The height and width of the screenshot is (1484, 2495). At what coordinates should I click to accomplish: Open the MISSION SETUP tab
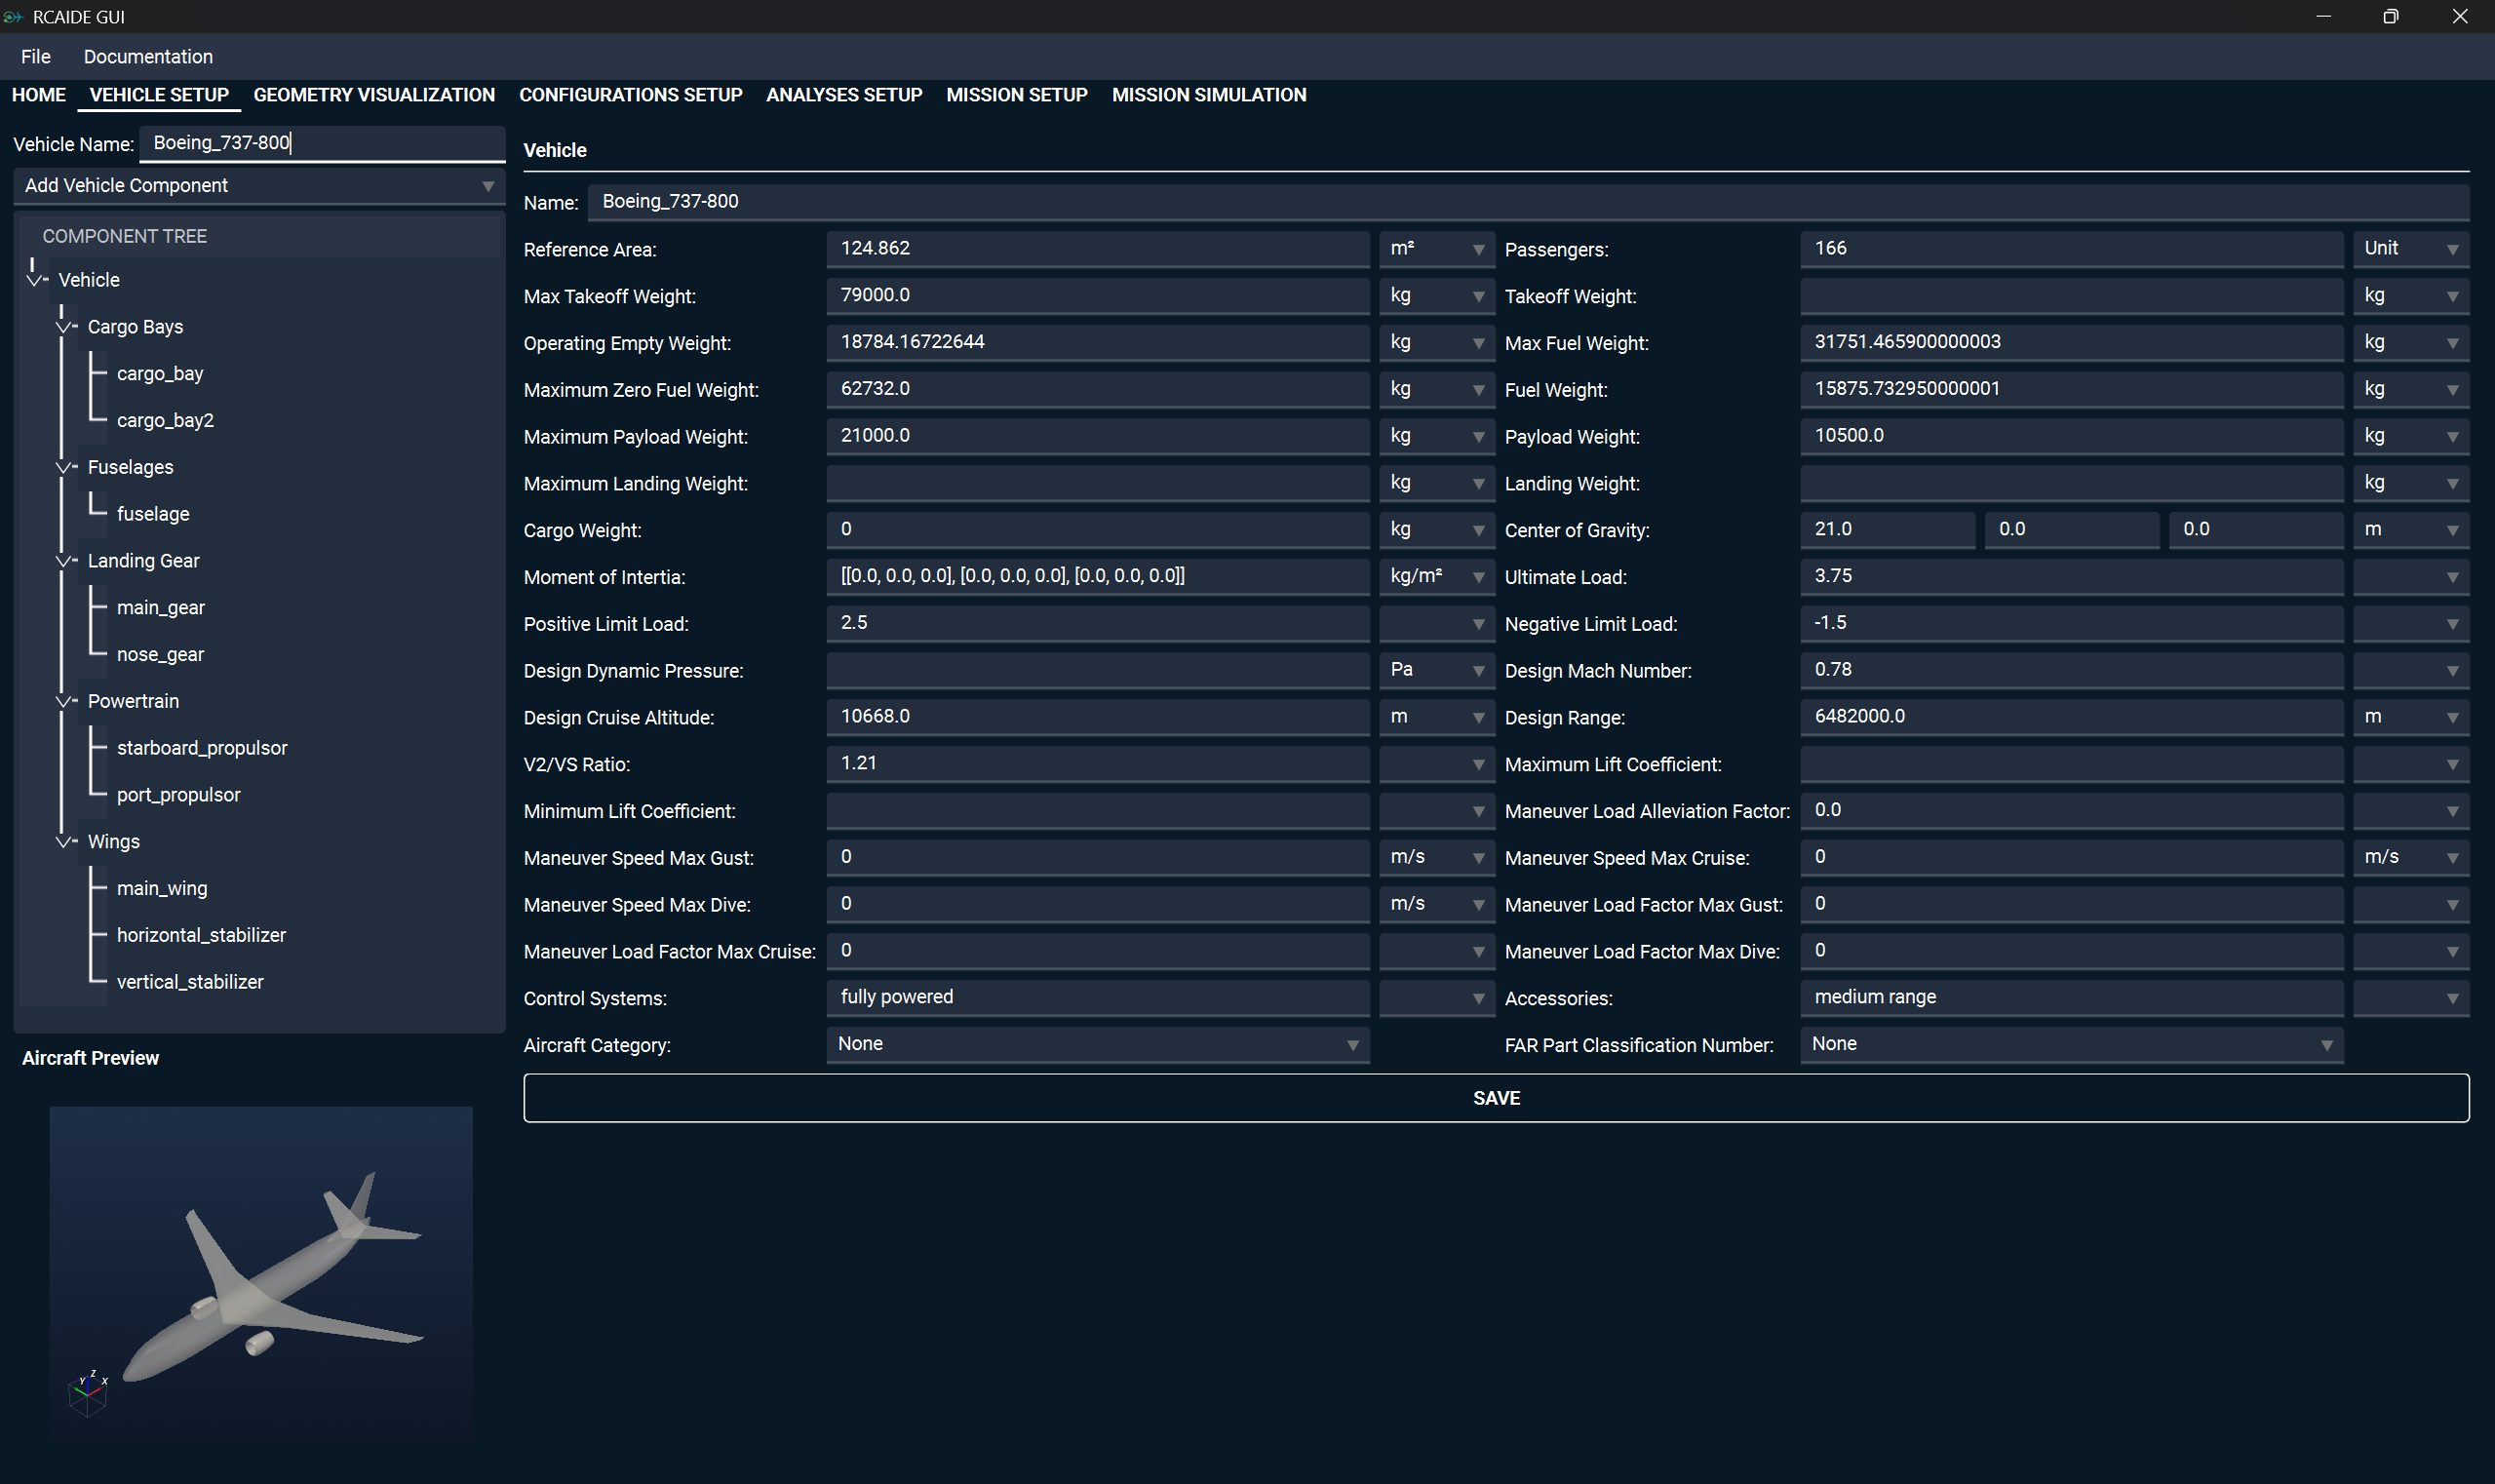(1016, 95)
